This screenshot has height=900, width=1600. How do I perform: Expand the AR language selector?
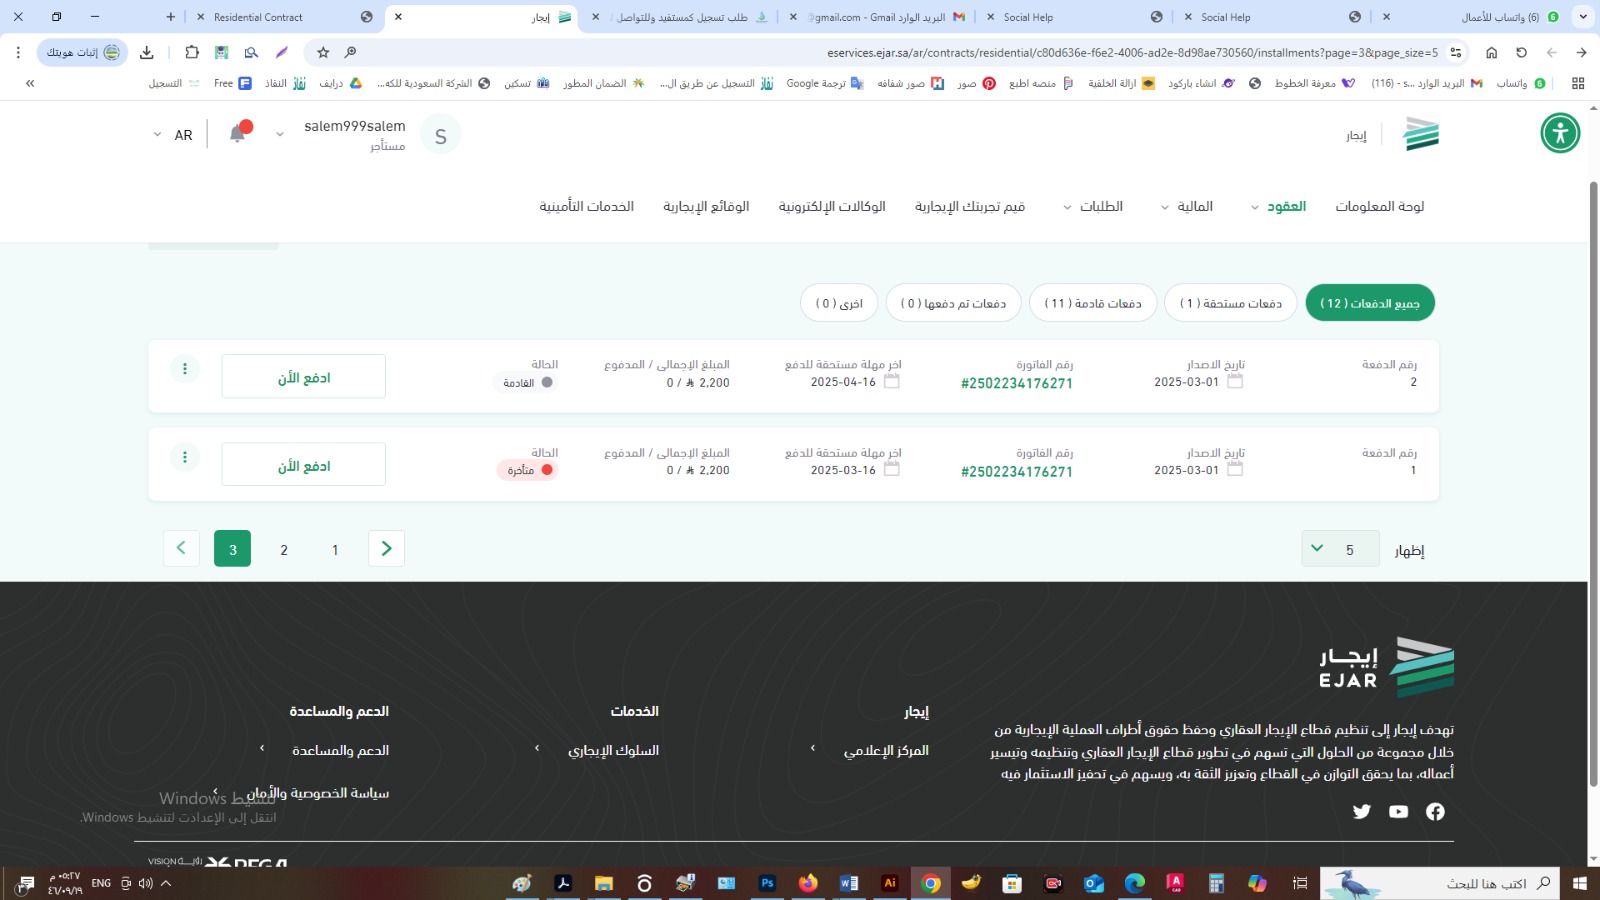(171, 135)
